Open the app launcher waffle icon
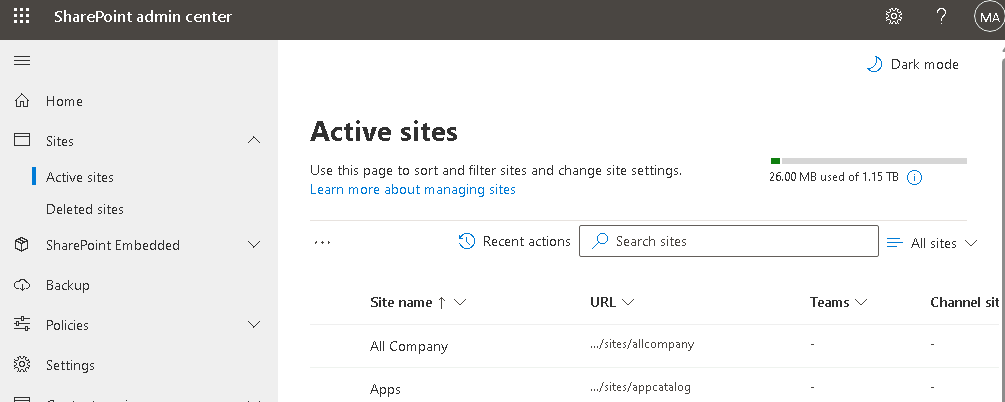Image resolution: width=1005 pixels, height=402 pixels. pyautogui.click(x=22, y=16)
